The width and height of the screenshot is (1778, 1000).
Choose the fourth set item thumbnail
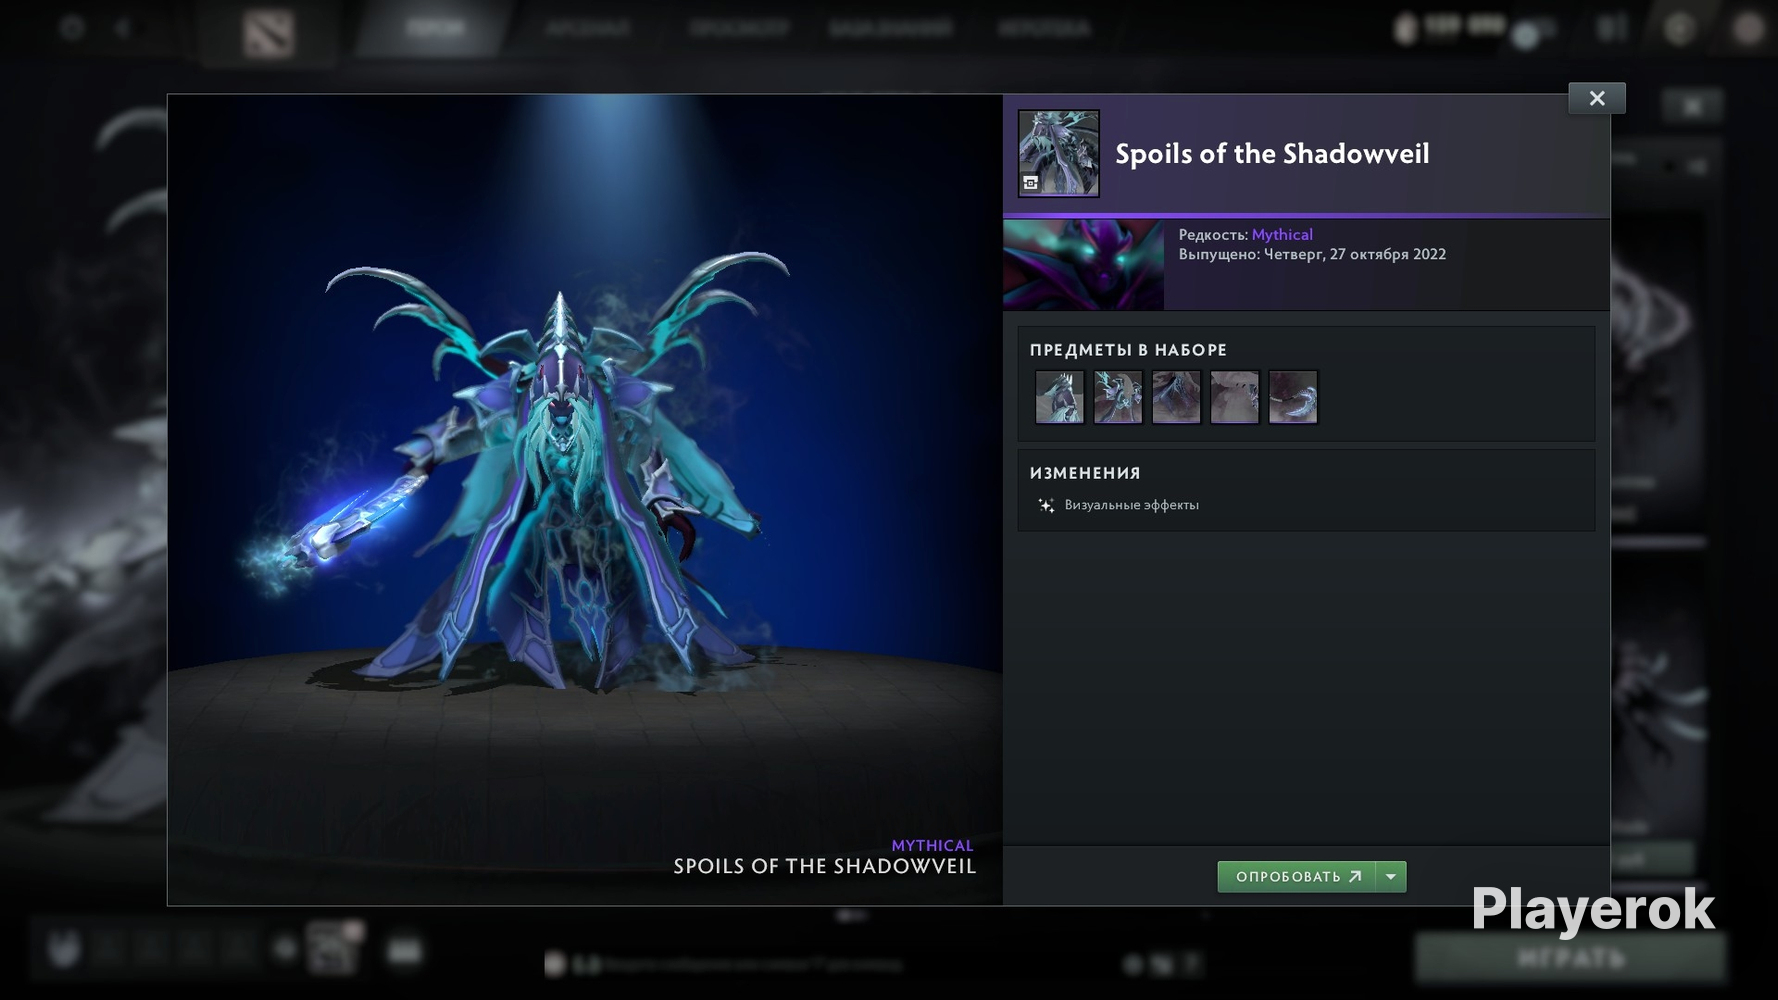(1234, 397)
